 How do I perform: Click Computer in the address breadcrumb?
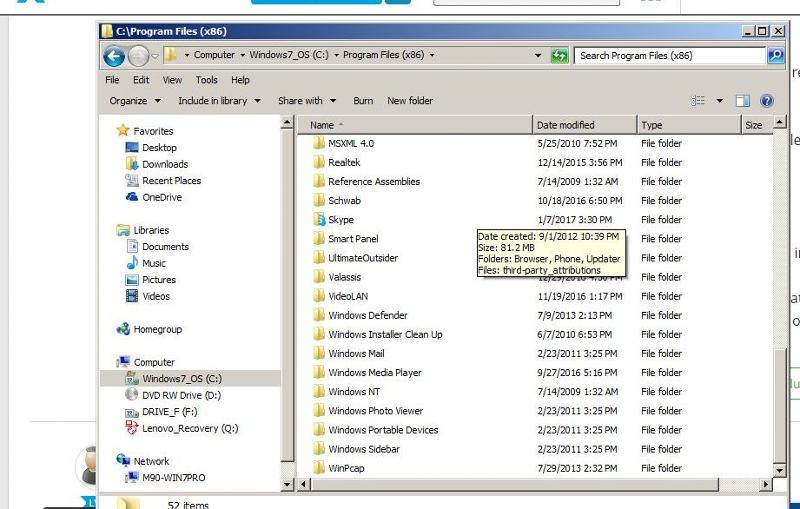coord(214,55)
